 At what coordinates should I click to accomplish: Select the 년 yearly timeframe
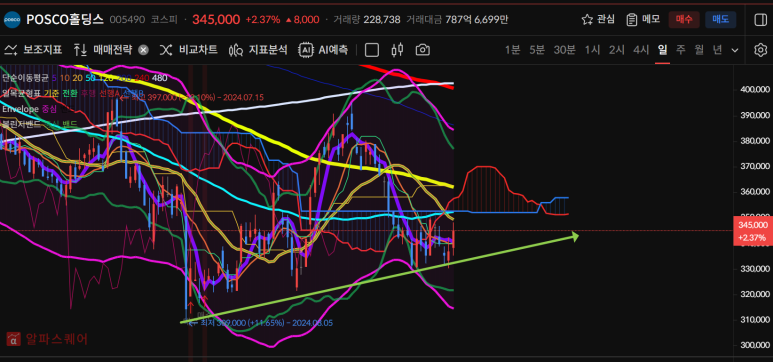pos(717,50)
